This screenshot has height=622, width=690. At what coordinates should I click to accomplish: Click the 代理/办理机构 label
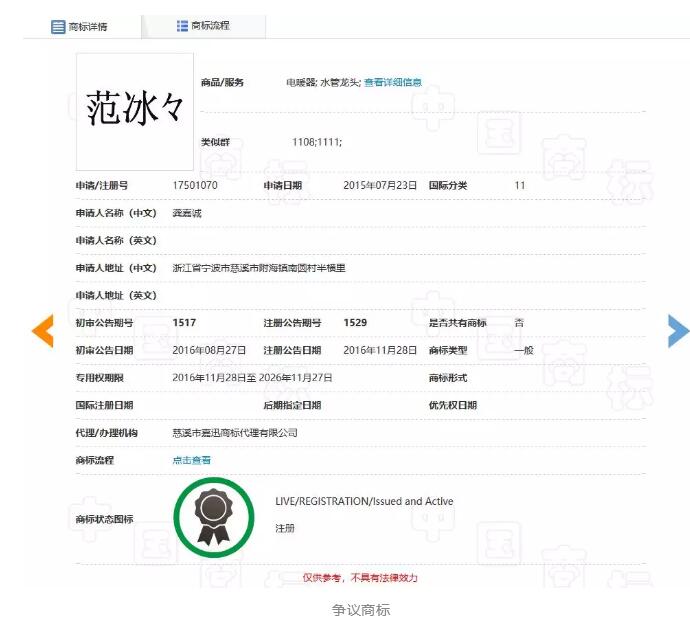pyautogui.click(x=106, y=433)
